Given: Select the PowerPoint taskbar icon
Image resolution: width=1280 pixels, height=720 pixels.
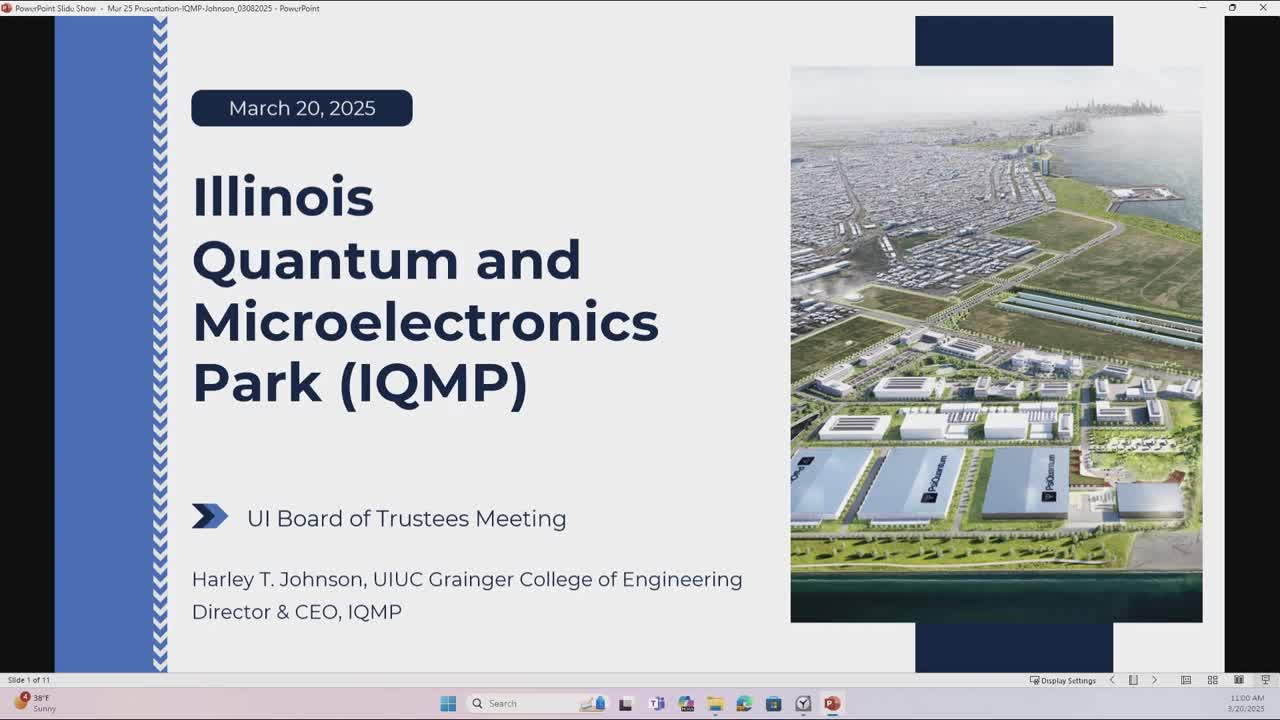Looking at the screenshot, I should pos(832,704).
